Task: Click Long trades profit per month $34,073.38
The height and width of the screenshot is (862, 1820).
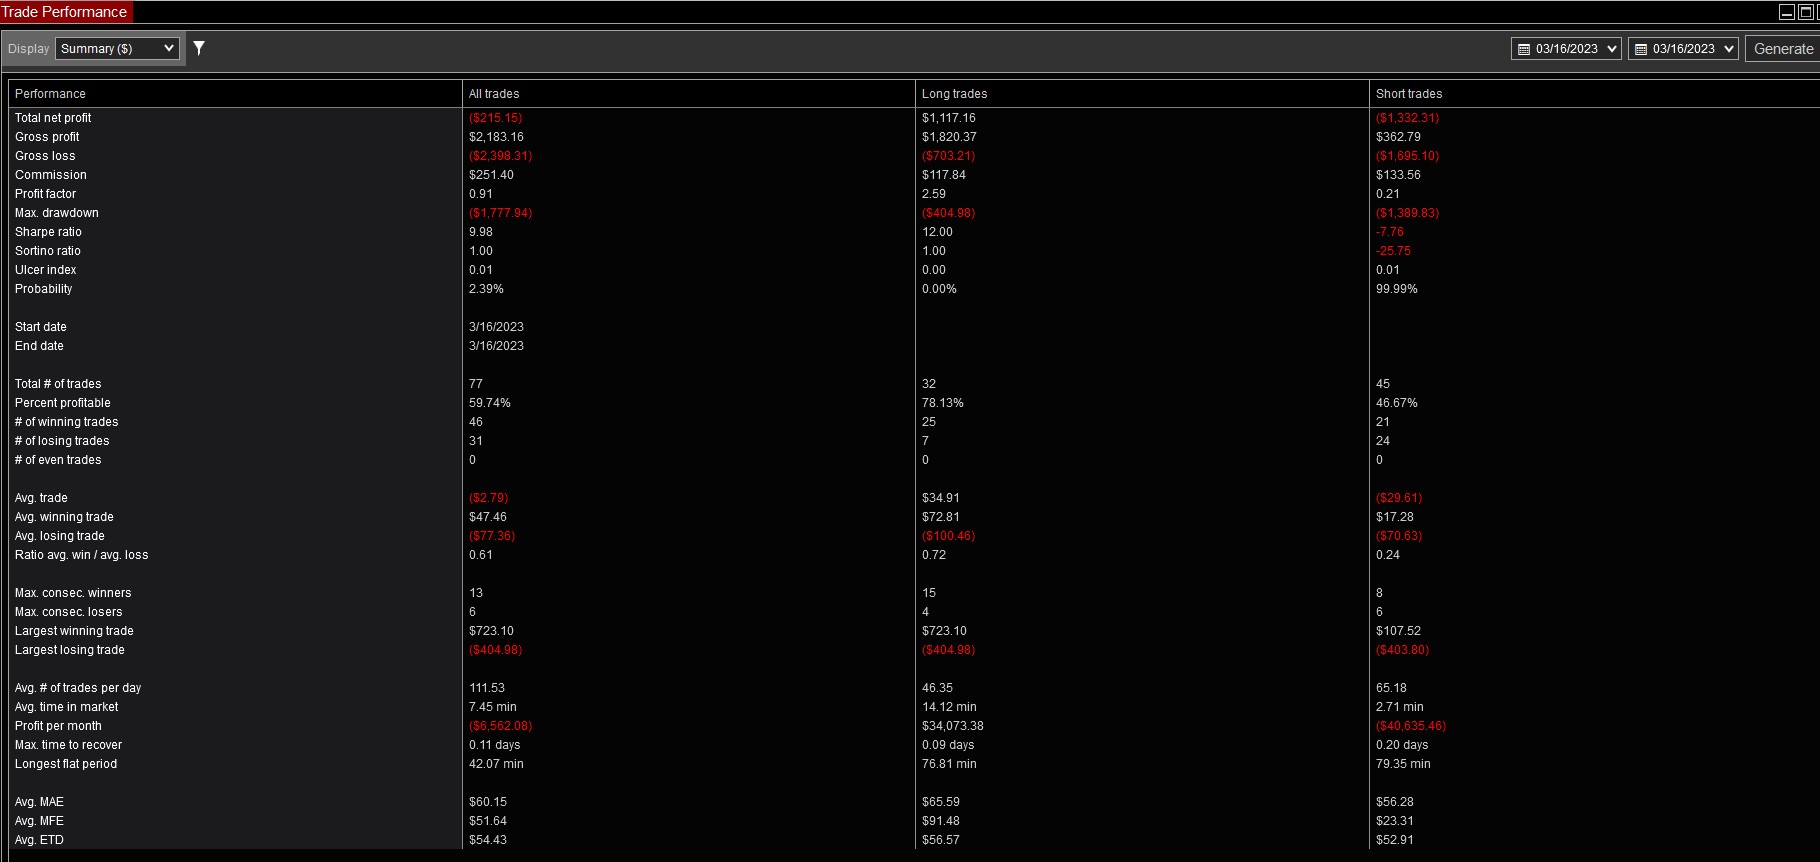Action: [x=953, y=726]
